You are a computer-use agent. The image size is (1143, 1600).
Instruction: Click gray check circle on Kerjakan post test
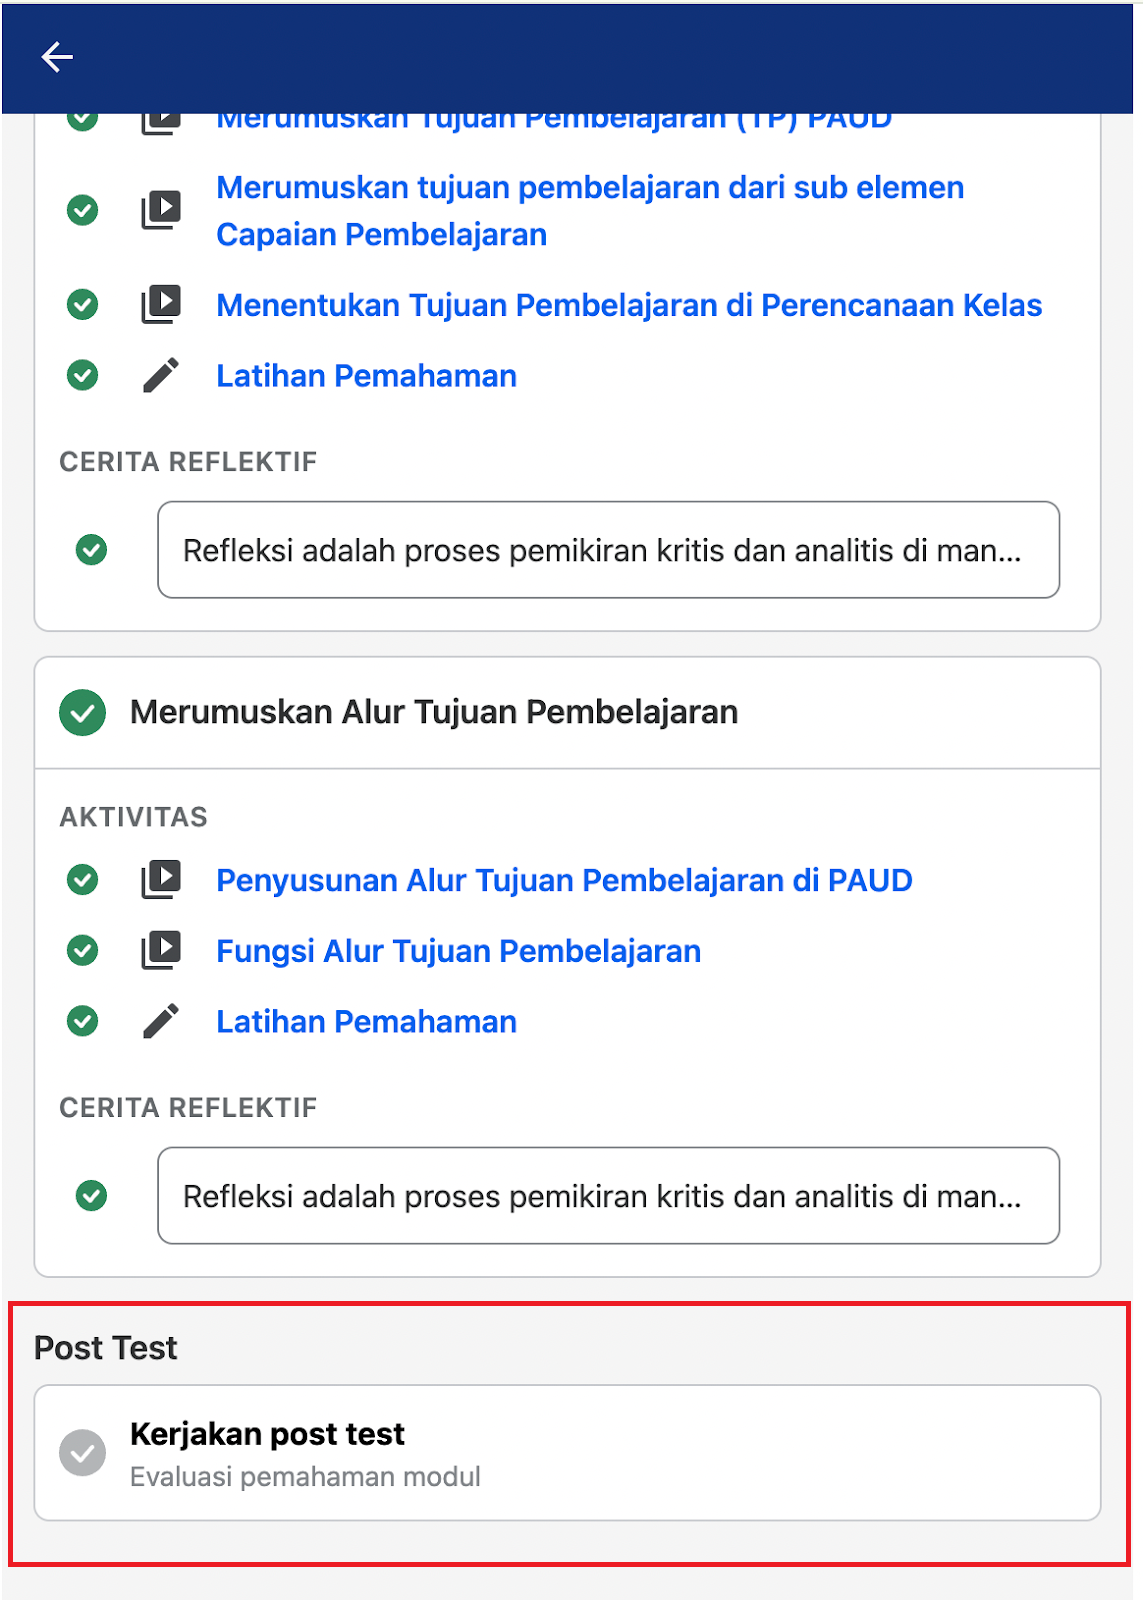[x=82, y=1453]
